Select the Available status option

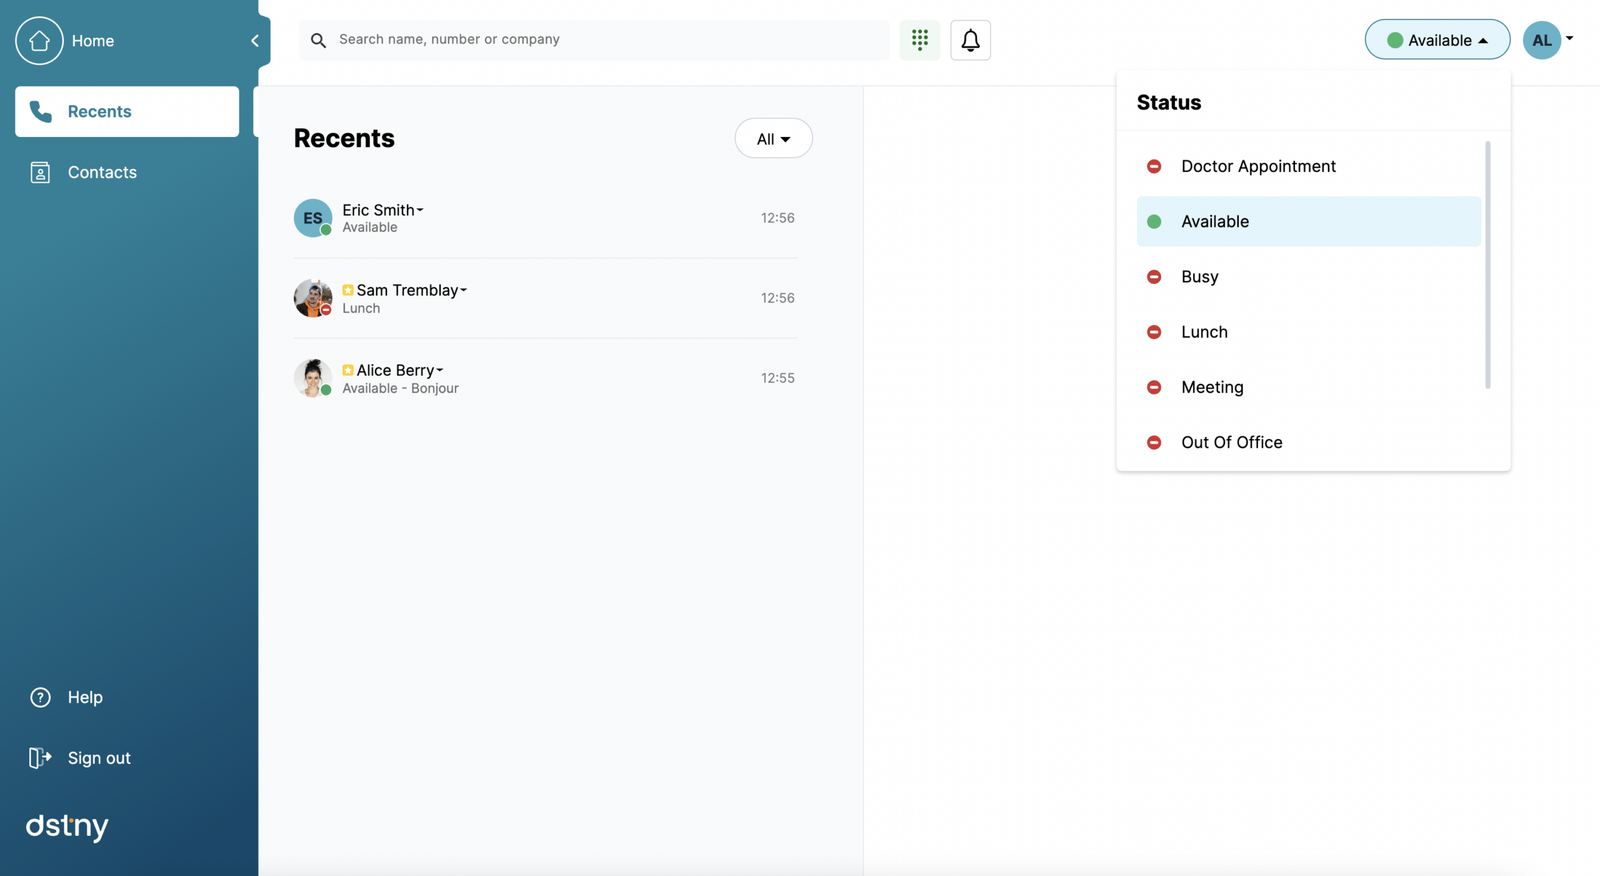pyautogui.click(x=1308, y=221)
